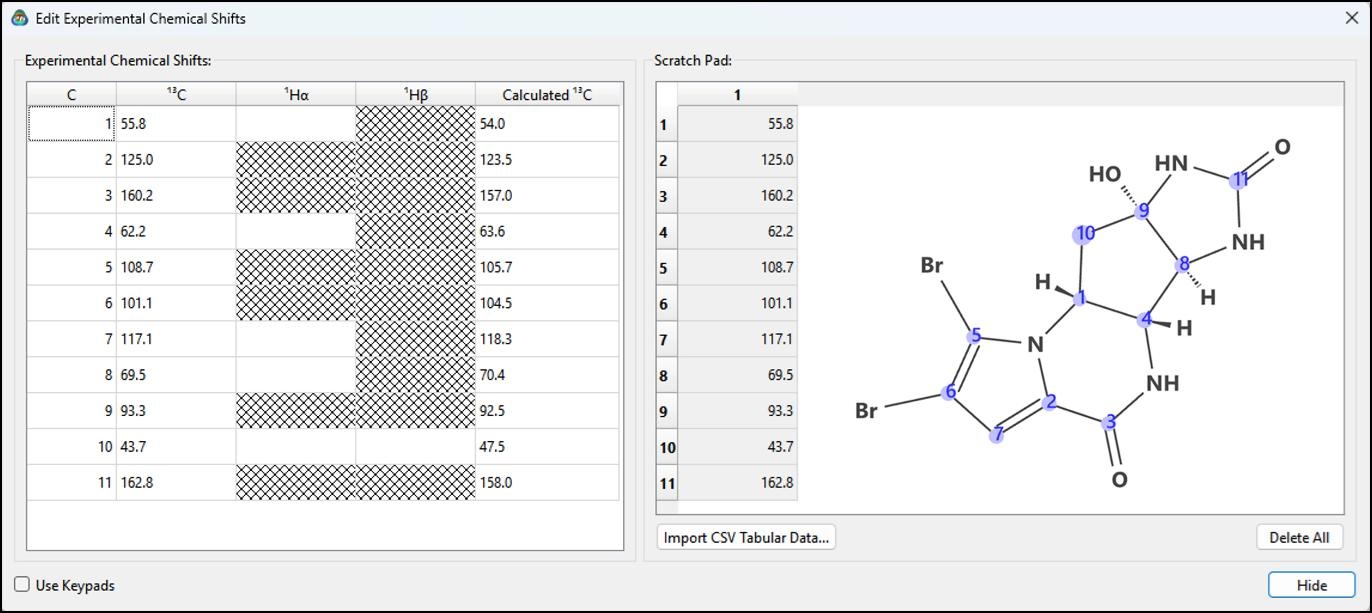Screen dimensions: 1372x613
Task: Select the row number 1 cell in C column
Action: pos(72,124)
